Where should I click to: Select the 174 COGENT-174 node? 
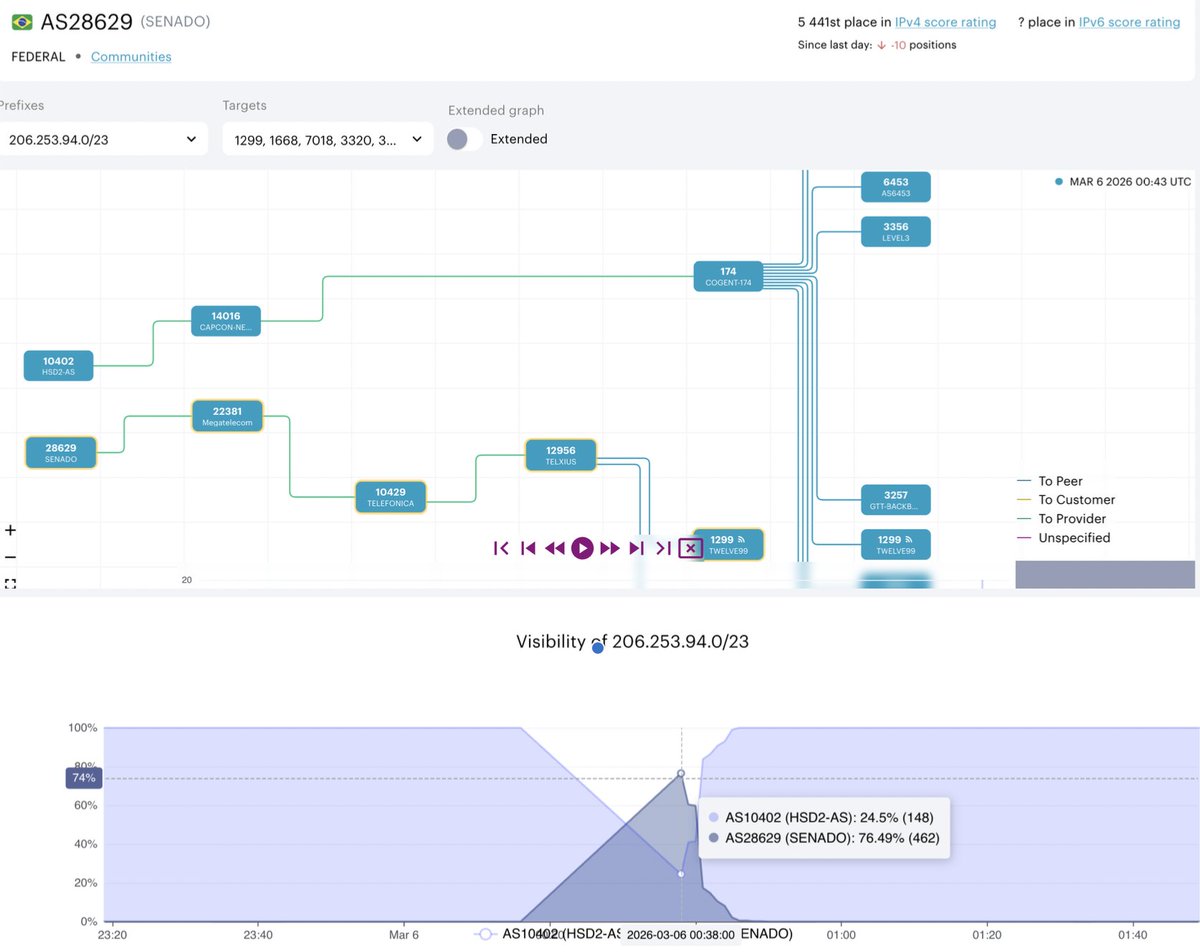pos(728,276)
